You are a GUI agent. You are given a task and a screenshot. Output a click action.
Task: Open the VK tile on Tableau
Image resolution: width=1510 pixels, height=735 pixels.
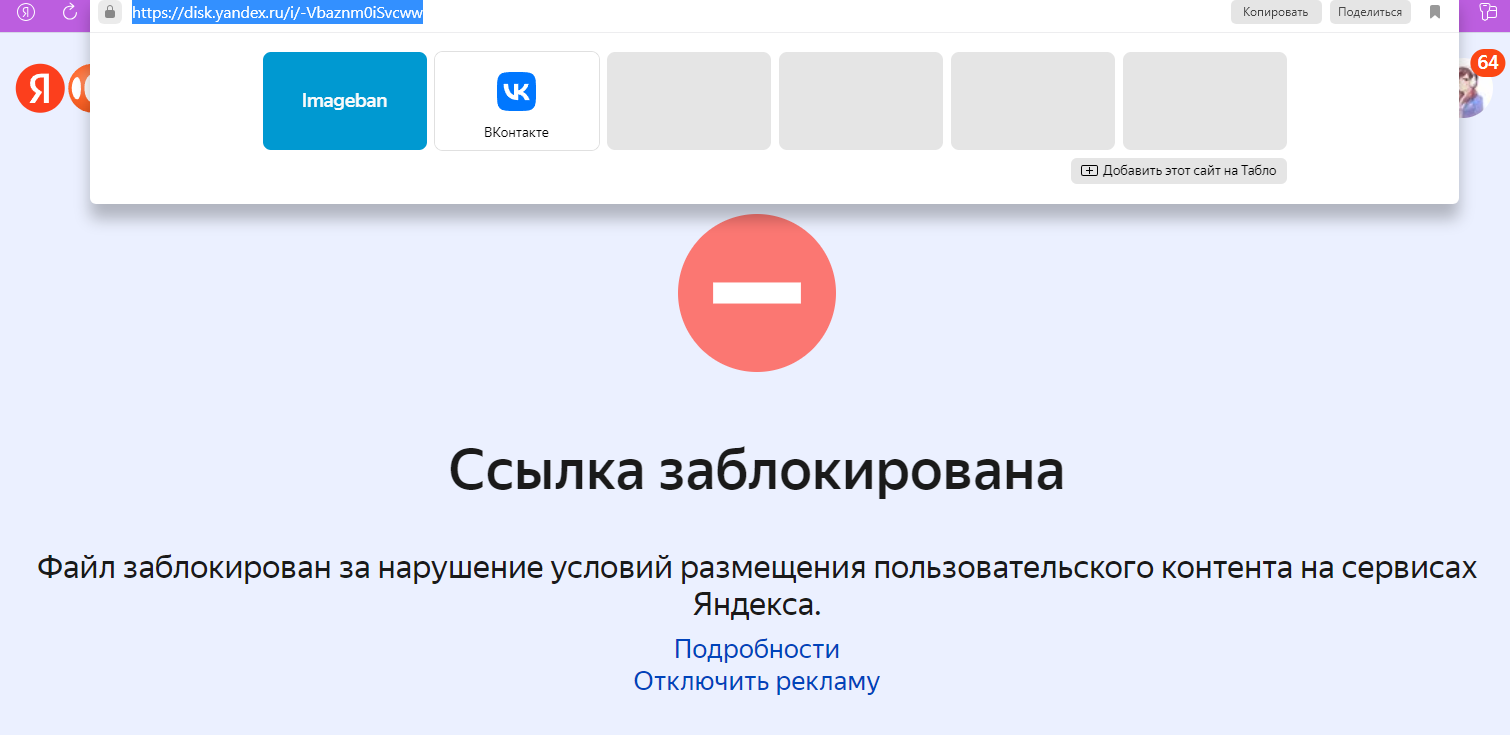(x=516, y=101)
